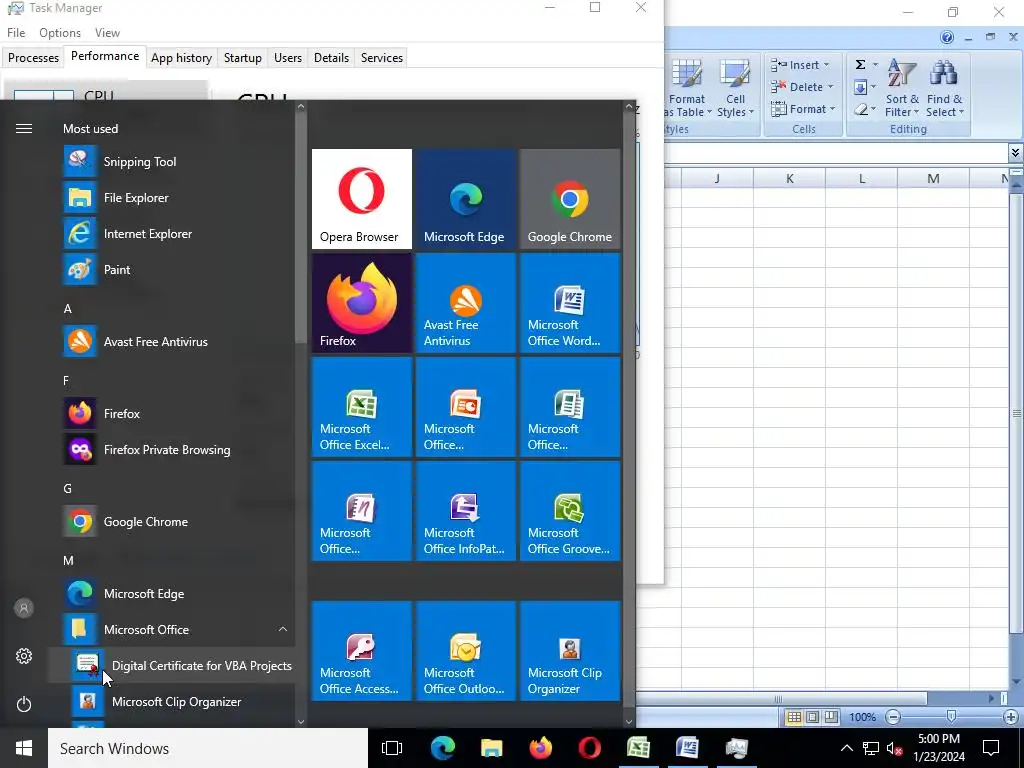
Task: Click the Search Windows box on taskbar
Action: 208,748
